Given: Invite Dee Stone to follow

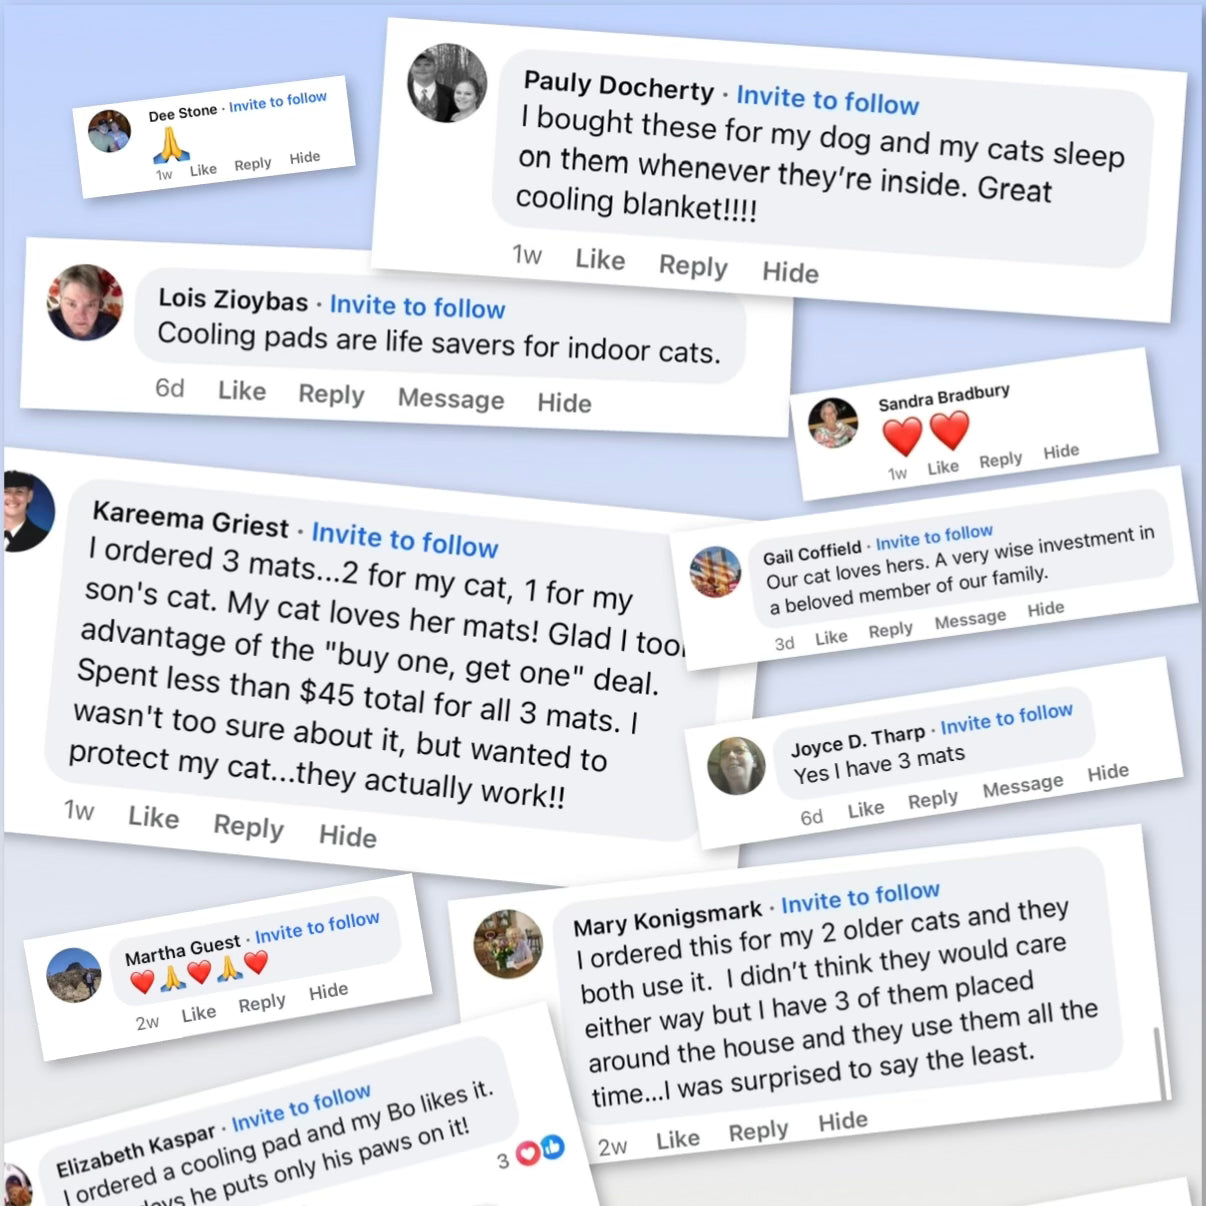Looking at the screenshot, I should click(x=278, y=101).
